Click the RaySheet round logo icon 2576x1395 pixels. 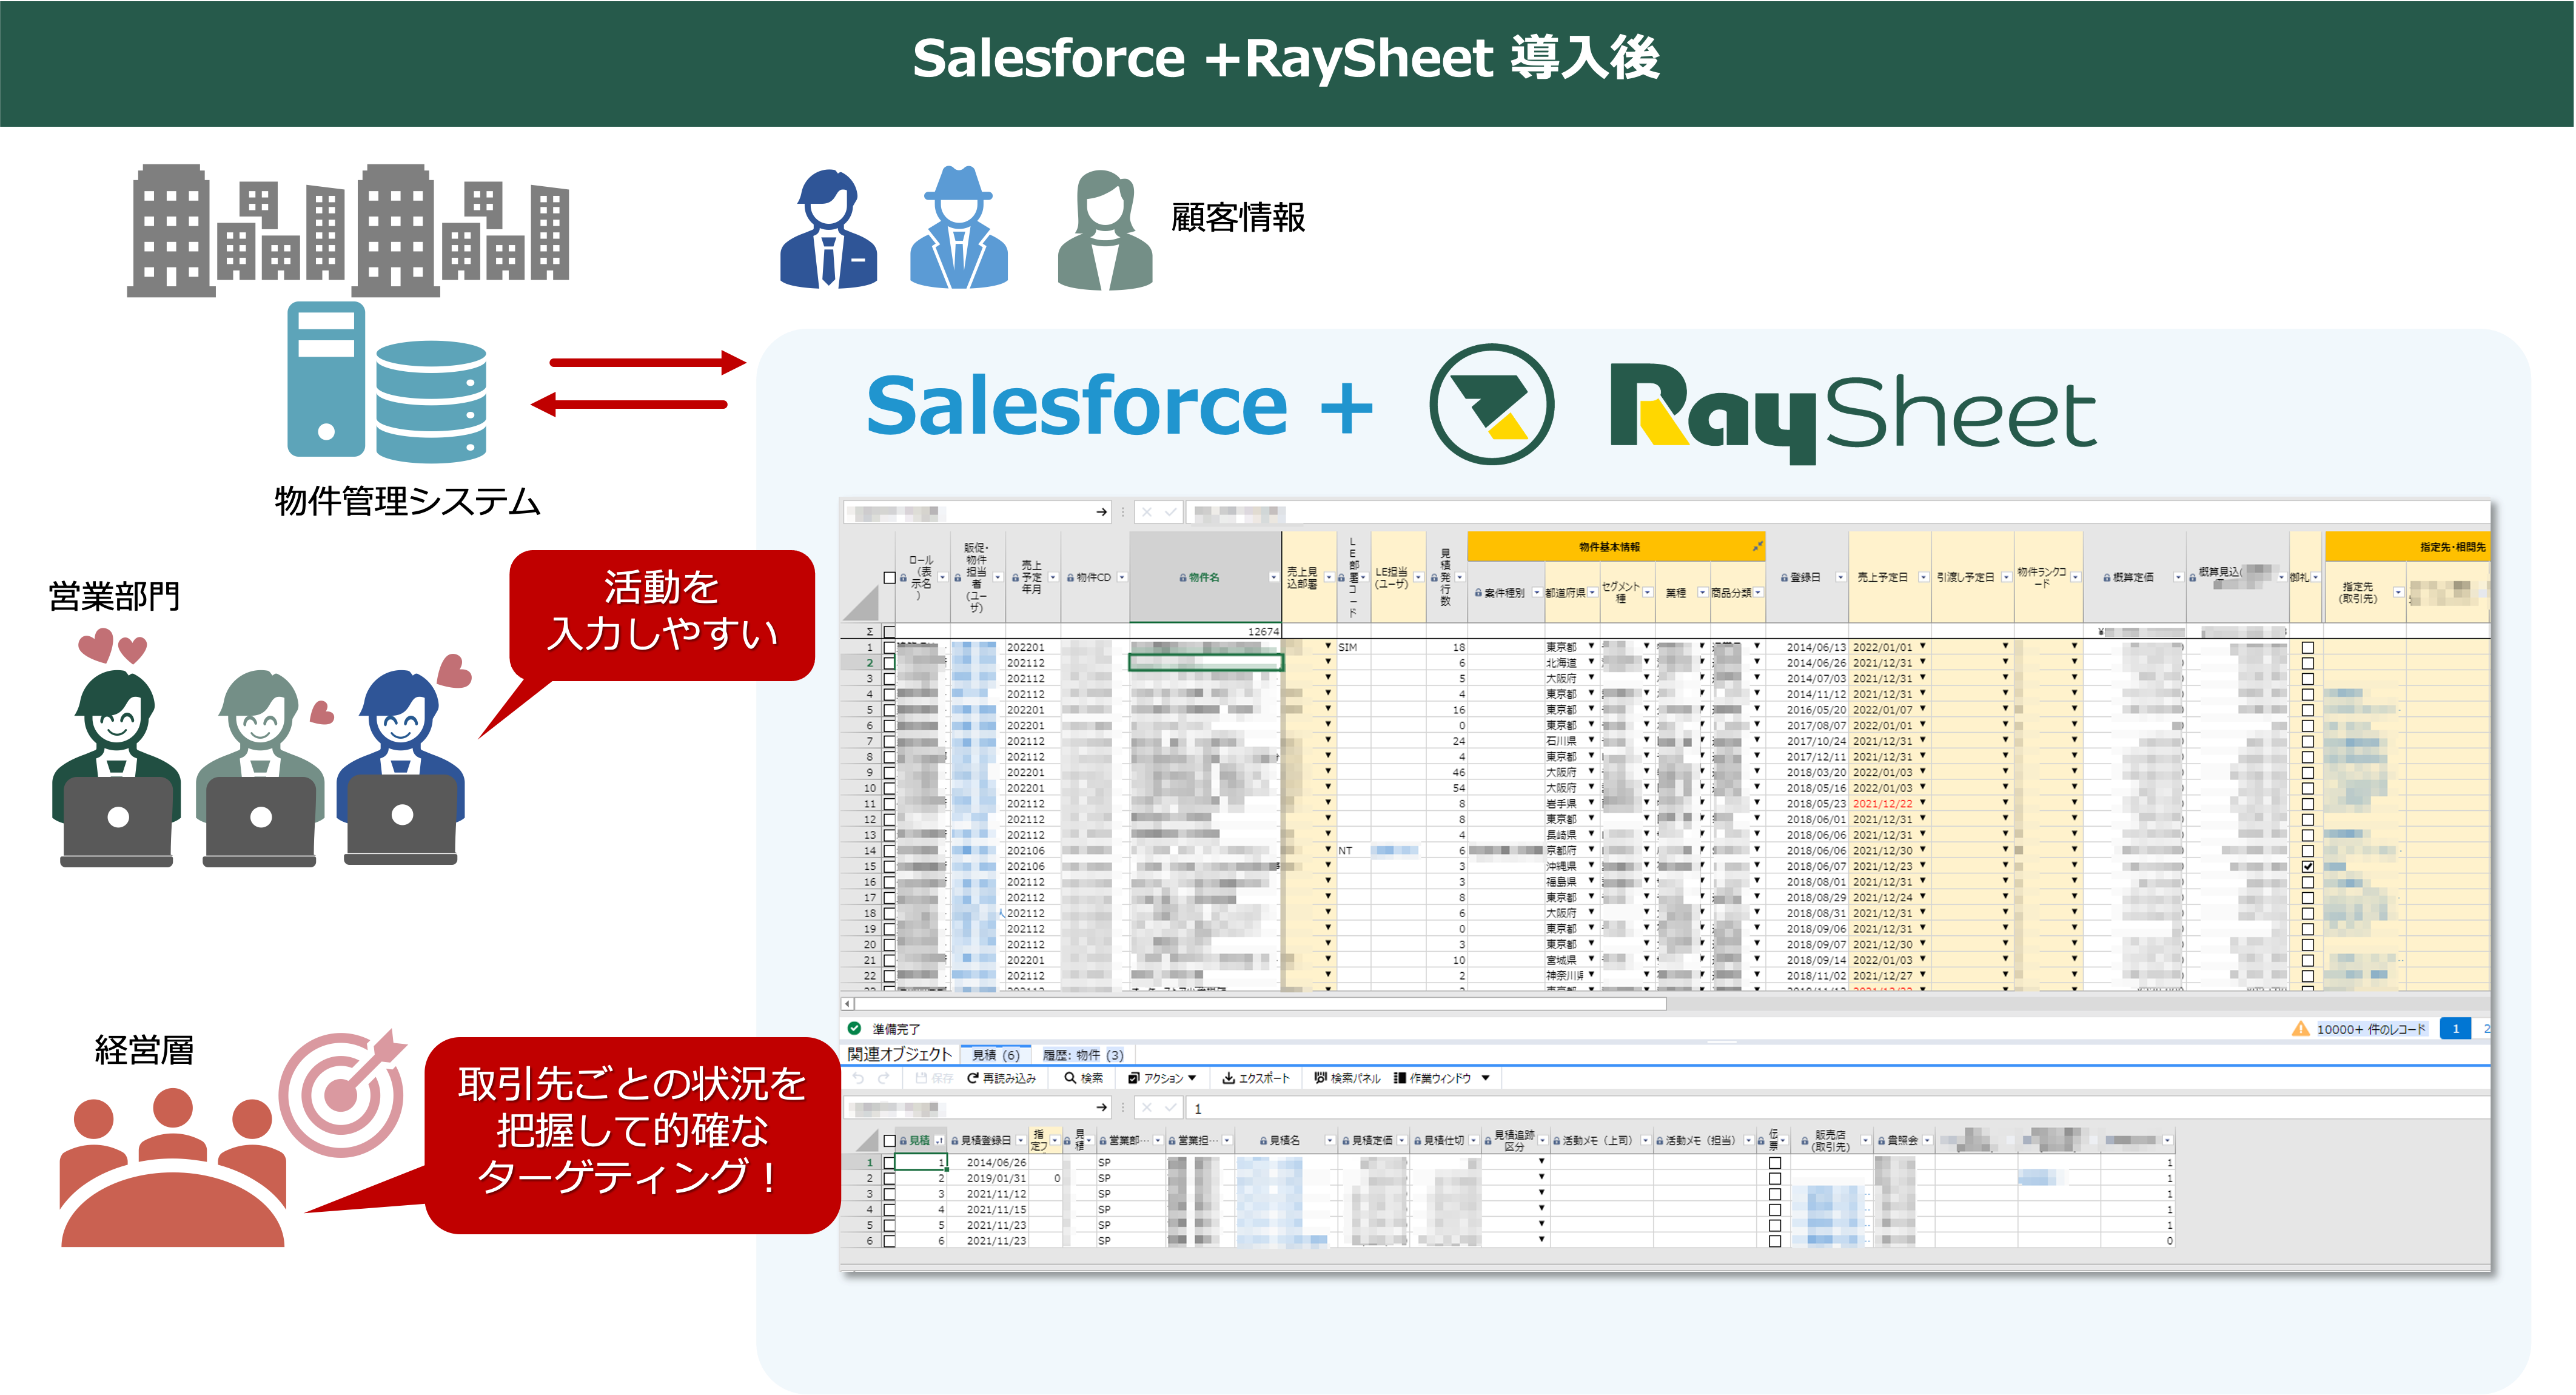pyautogui.click(x=1491, y=404)
